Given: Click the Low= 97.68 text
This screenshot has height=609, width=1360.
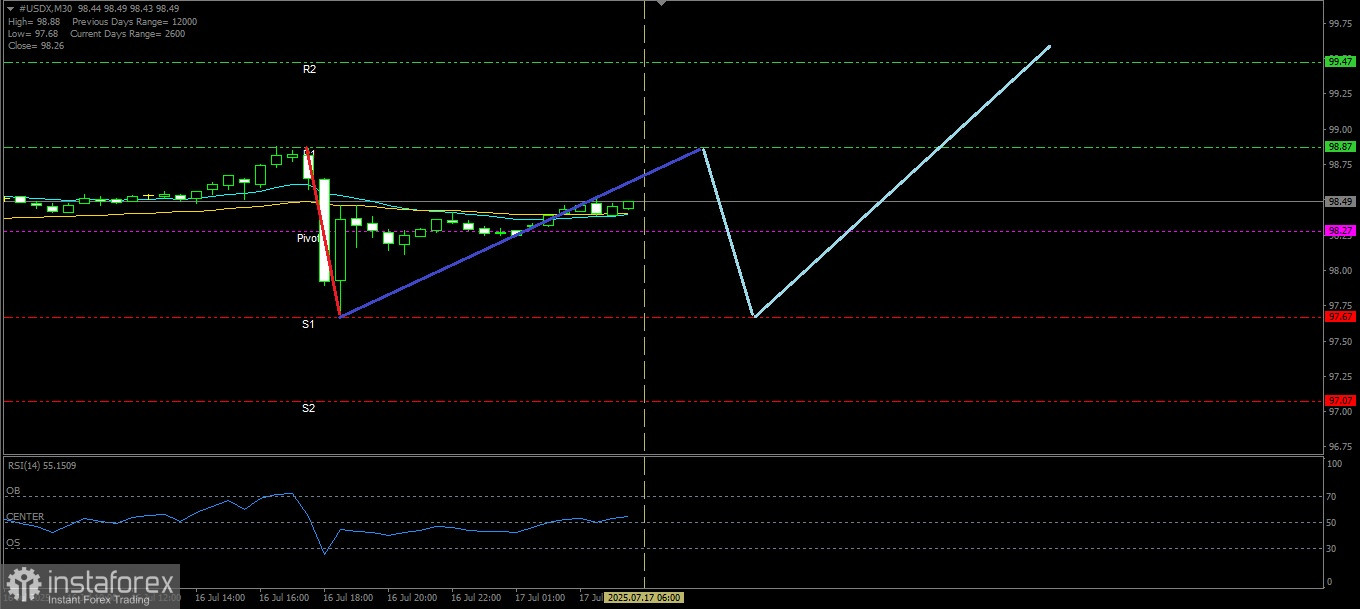Looking at the screenshot, I should [32, 33].
